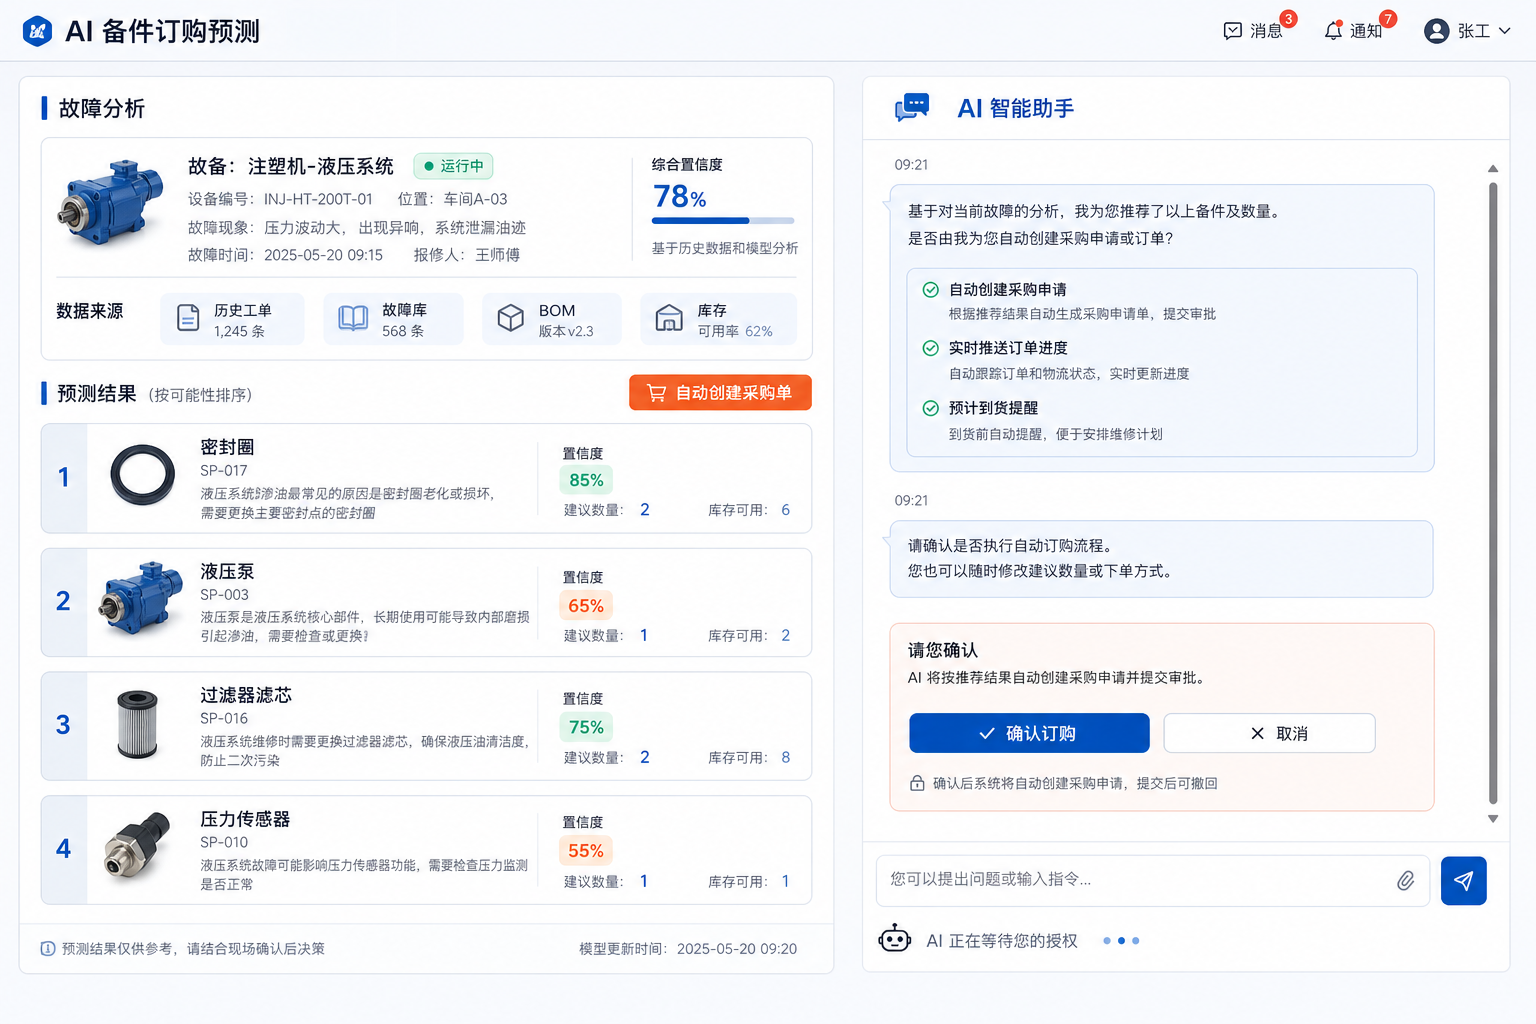Click the 故障库 568 条 count

(x=403, y=331)
